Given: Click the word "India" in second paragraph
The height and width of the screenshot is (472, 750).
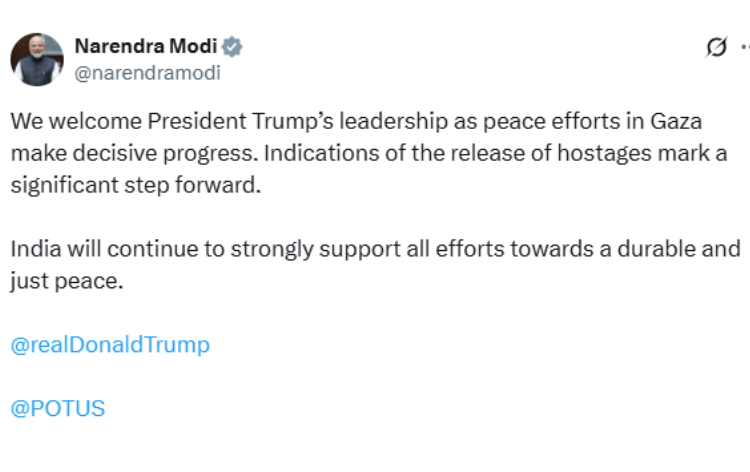Looking at the screenshot, I should pos(33,249).
